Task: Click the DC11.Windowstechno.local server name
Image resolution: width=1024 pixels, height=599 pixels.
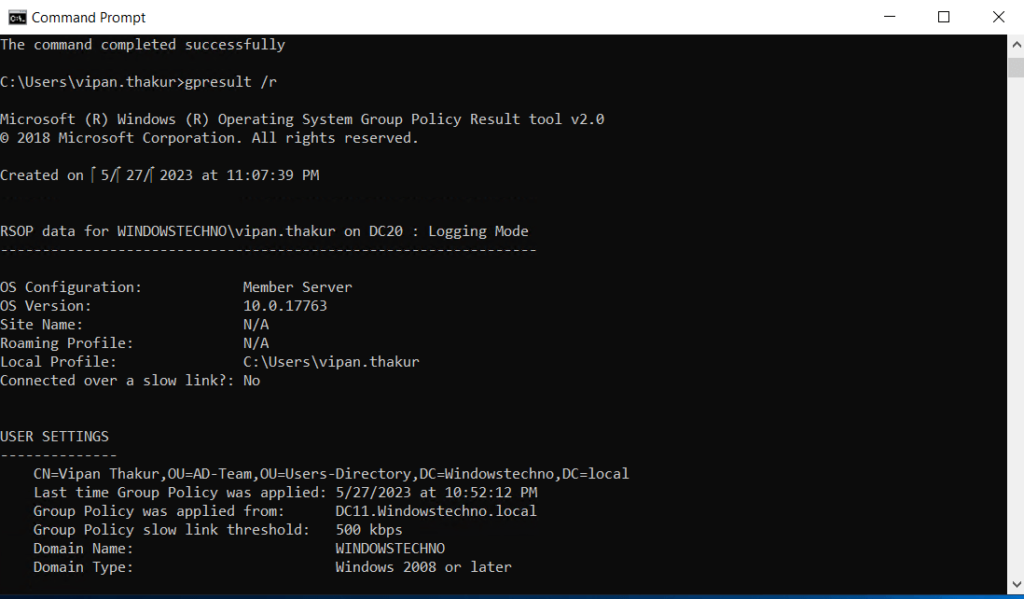Action: point(435,511)
